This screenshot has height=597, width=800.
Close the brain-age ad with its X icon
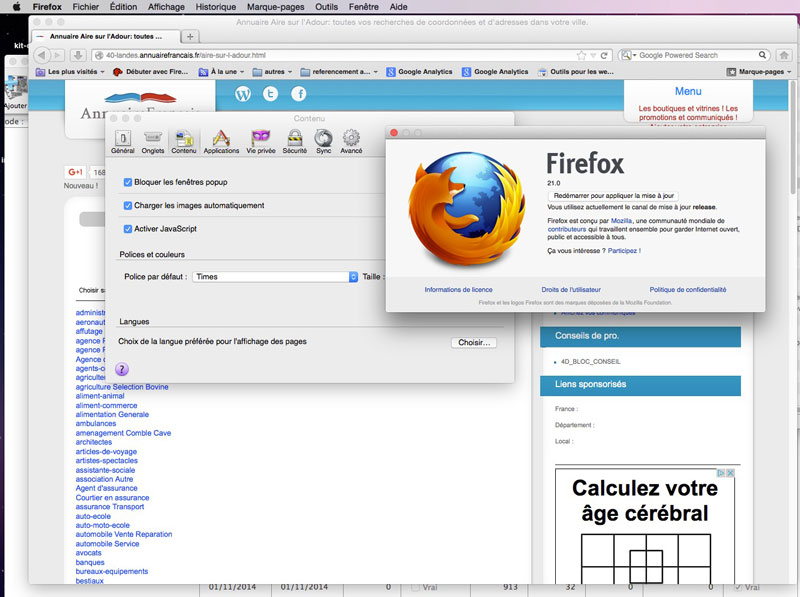(x=731, y=473)
